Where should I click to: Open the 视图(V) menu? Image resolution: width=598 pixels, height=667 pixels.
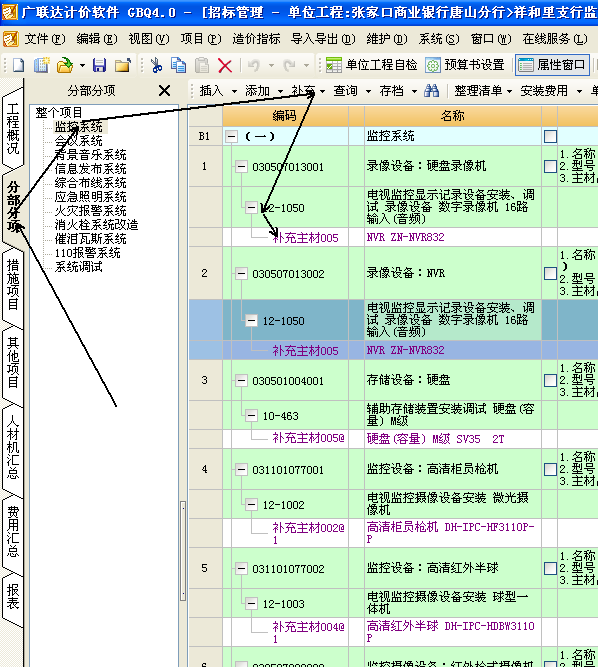149,39
